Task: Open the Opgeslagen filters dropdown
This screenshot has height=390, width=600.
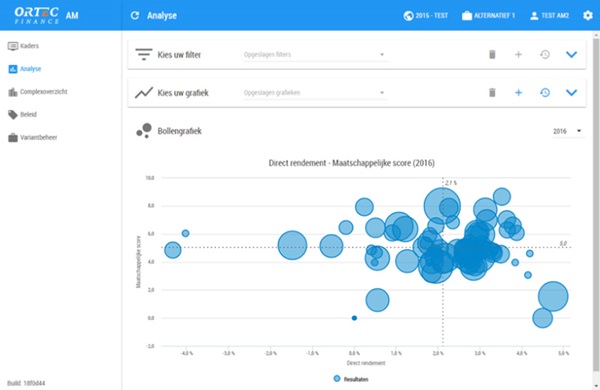Action: 315,55
